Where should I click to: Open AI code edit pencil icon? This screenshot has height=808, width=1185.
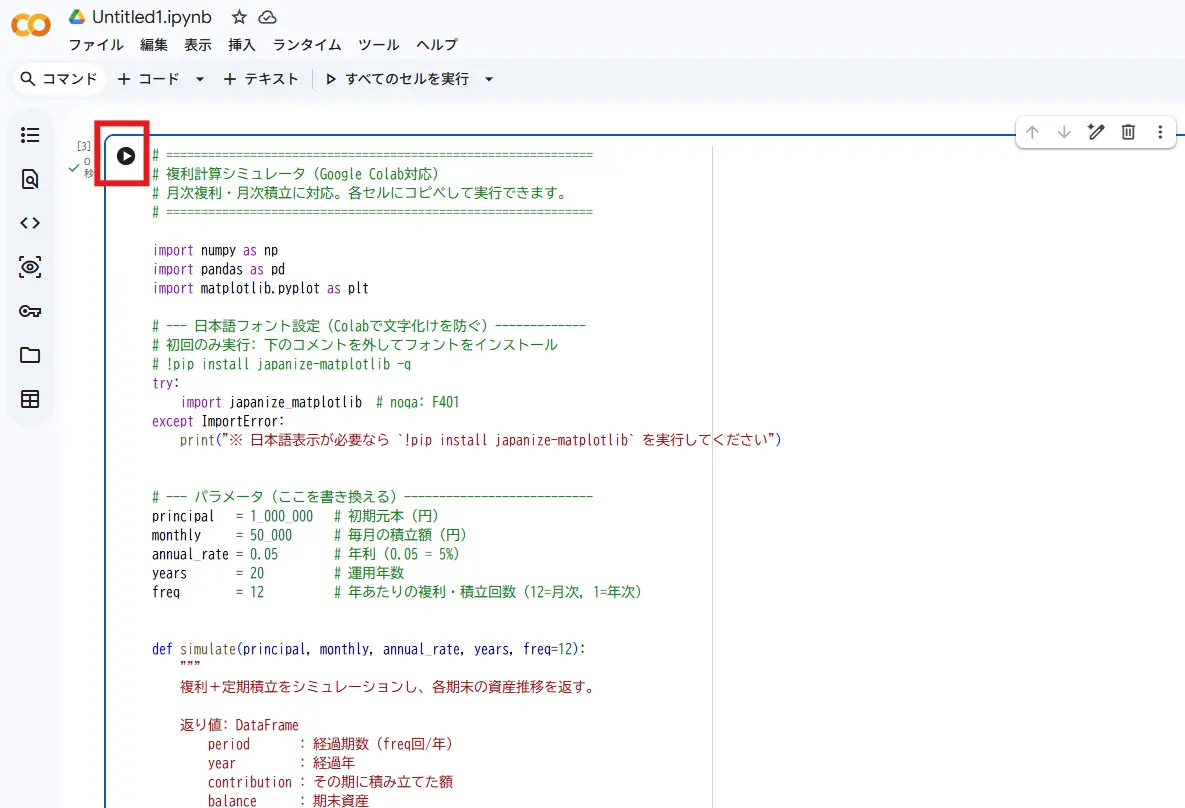1096,132
